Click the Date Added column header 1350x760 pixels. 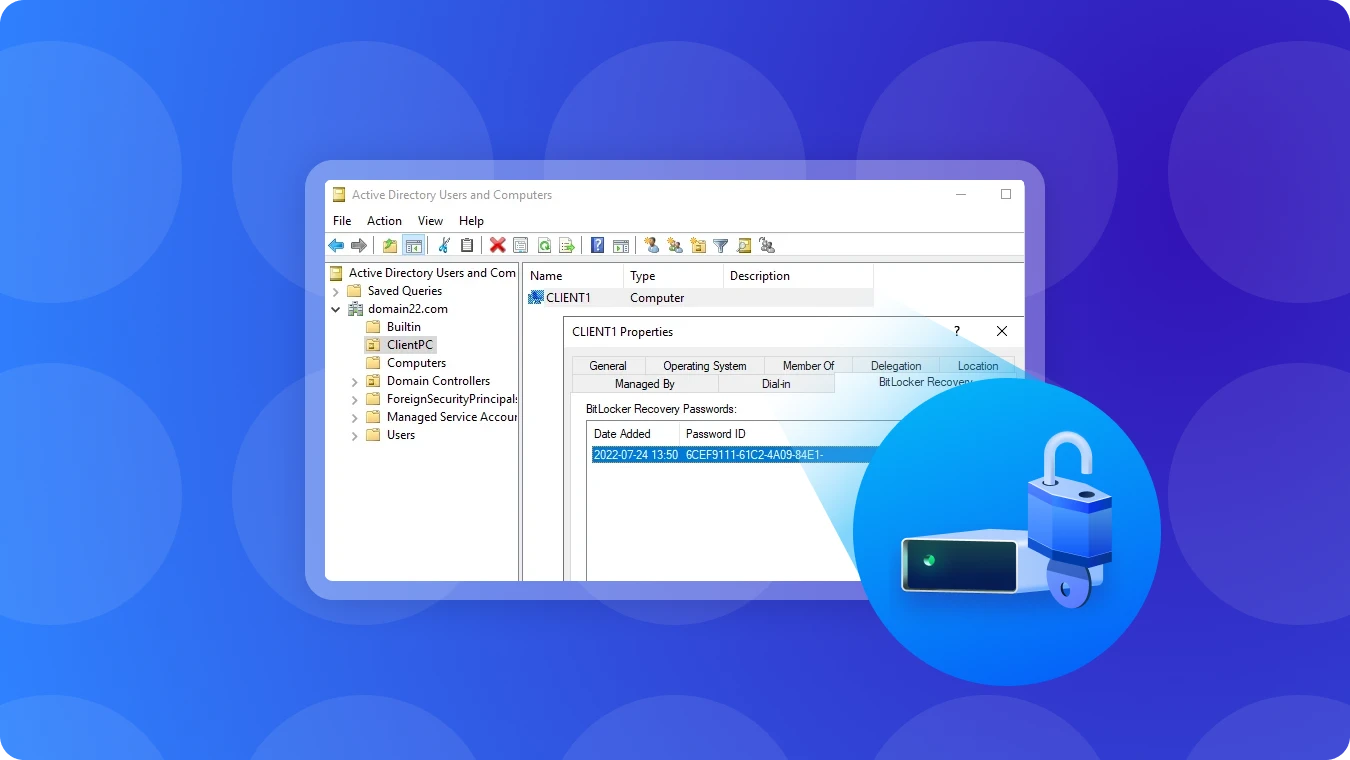tap(633, 434)
